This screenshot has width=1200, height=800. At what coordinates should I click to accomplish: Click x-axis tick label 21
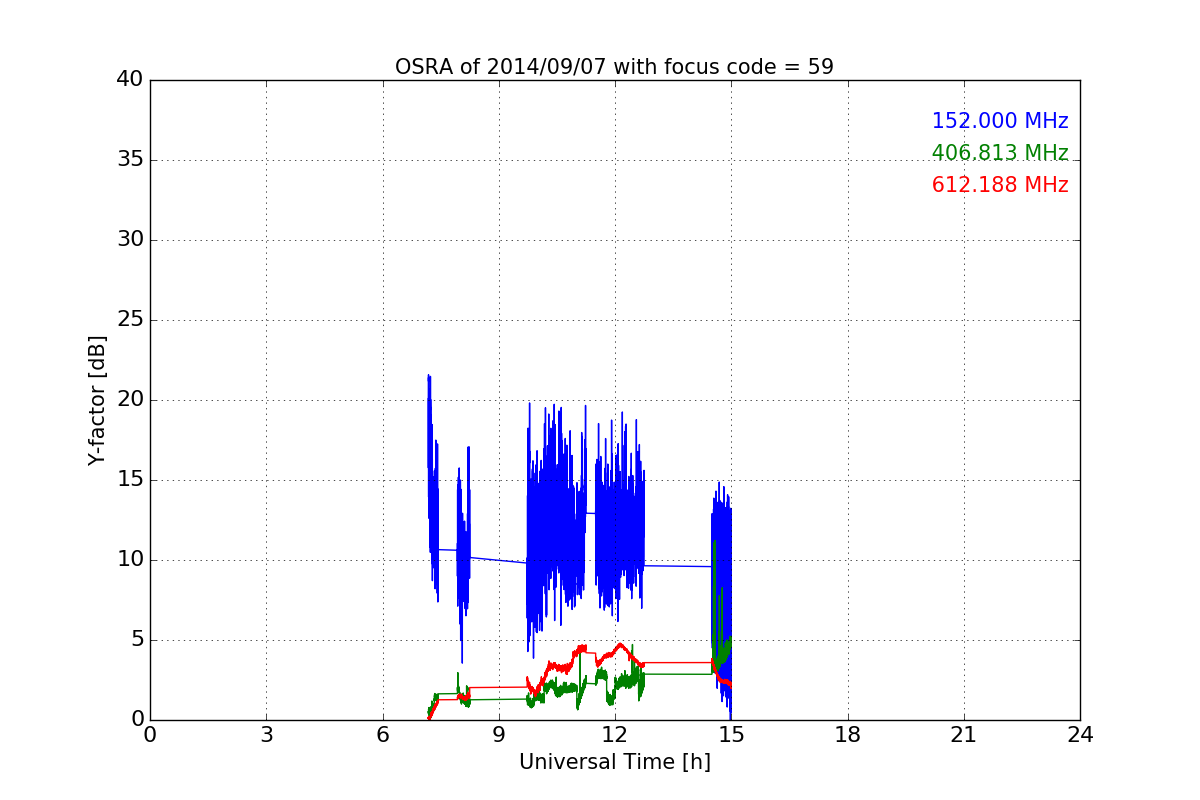click(x=964, y=735)
